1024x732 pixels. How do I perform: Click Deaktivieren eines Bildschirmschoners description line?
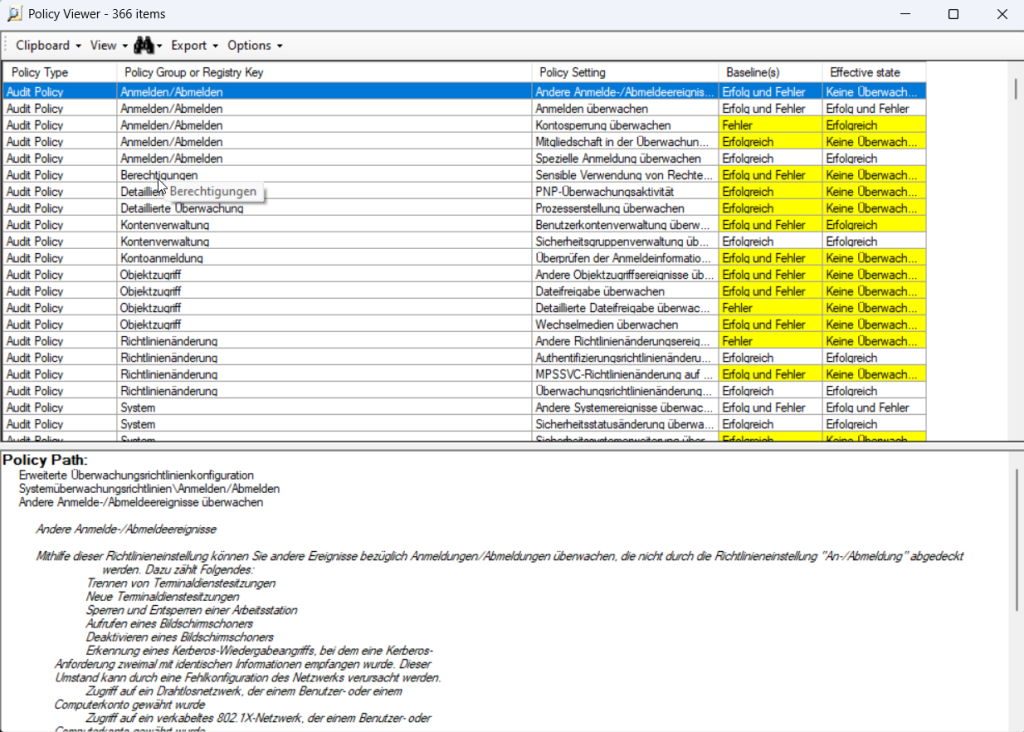point(180,637)
